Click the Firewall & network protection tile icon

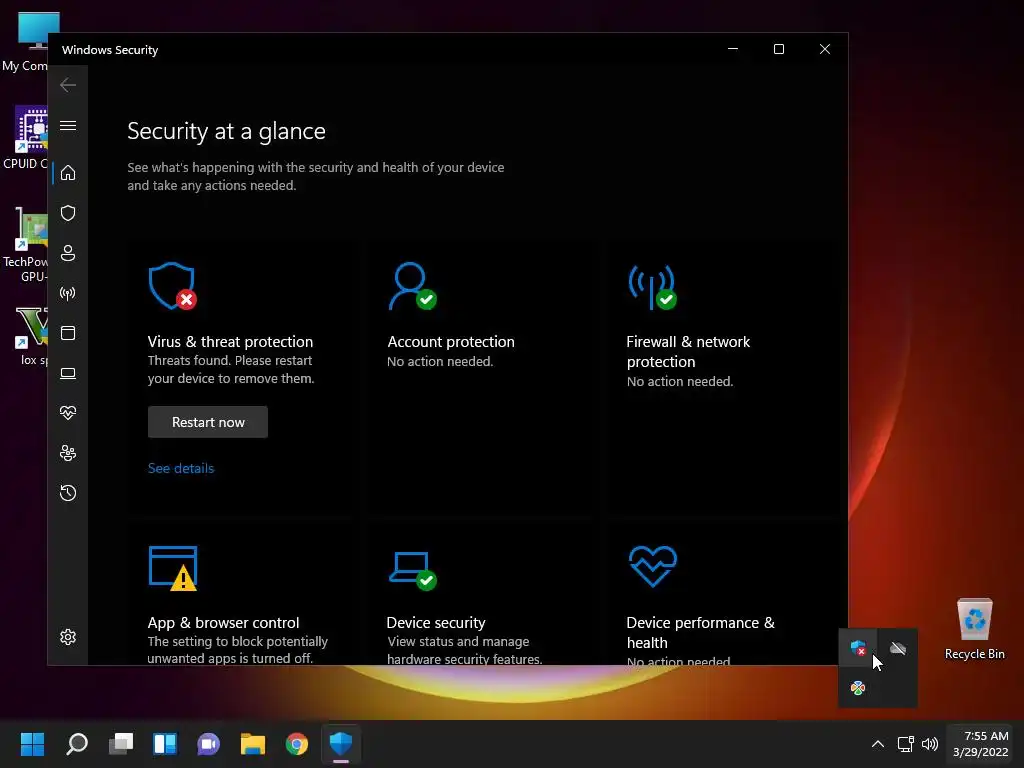[x=652, y=287]
